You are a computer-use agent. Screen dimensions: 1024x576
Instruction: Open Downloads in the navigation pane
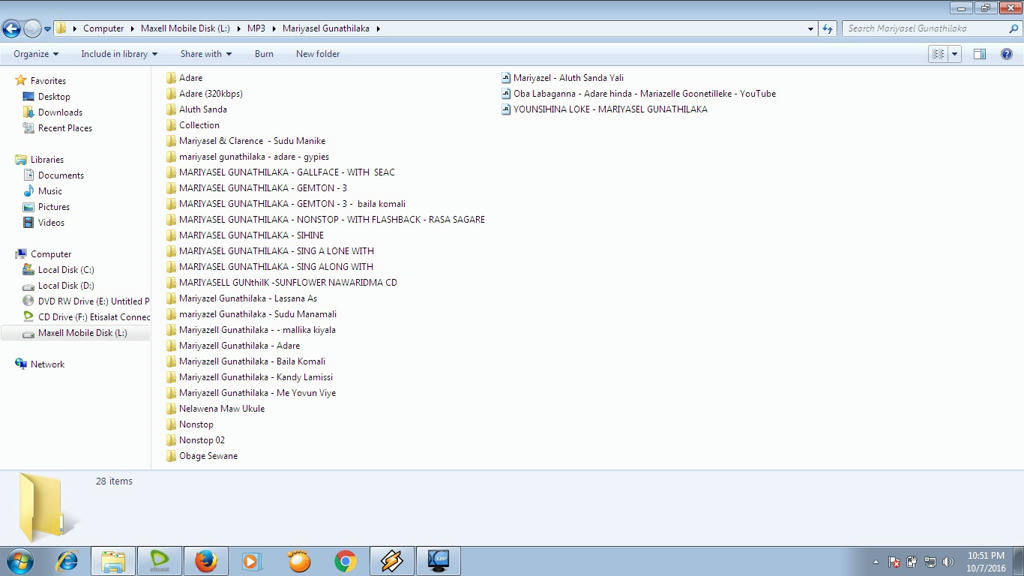tap(60, 112)
